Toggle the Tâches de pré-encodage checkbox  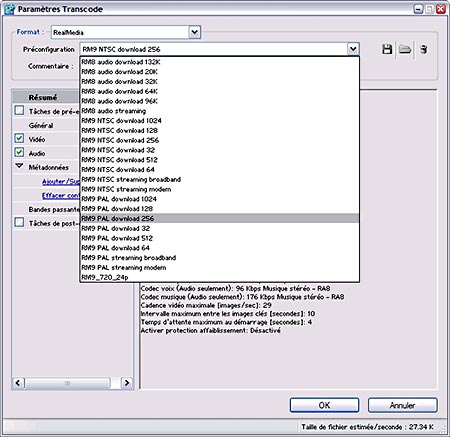[x=19, y=110]
